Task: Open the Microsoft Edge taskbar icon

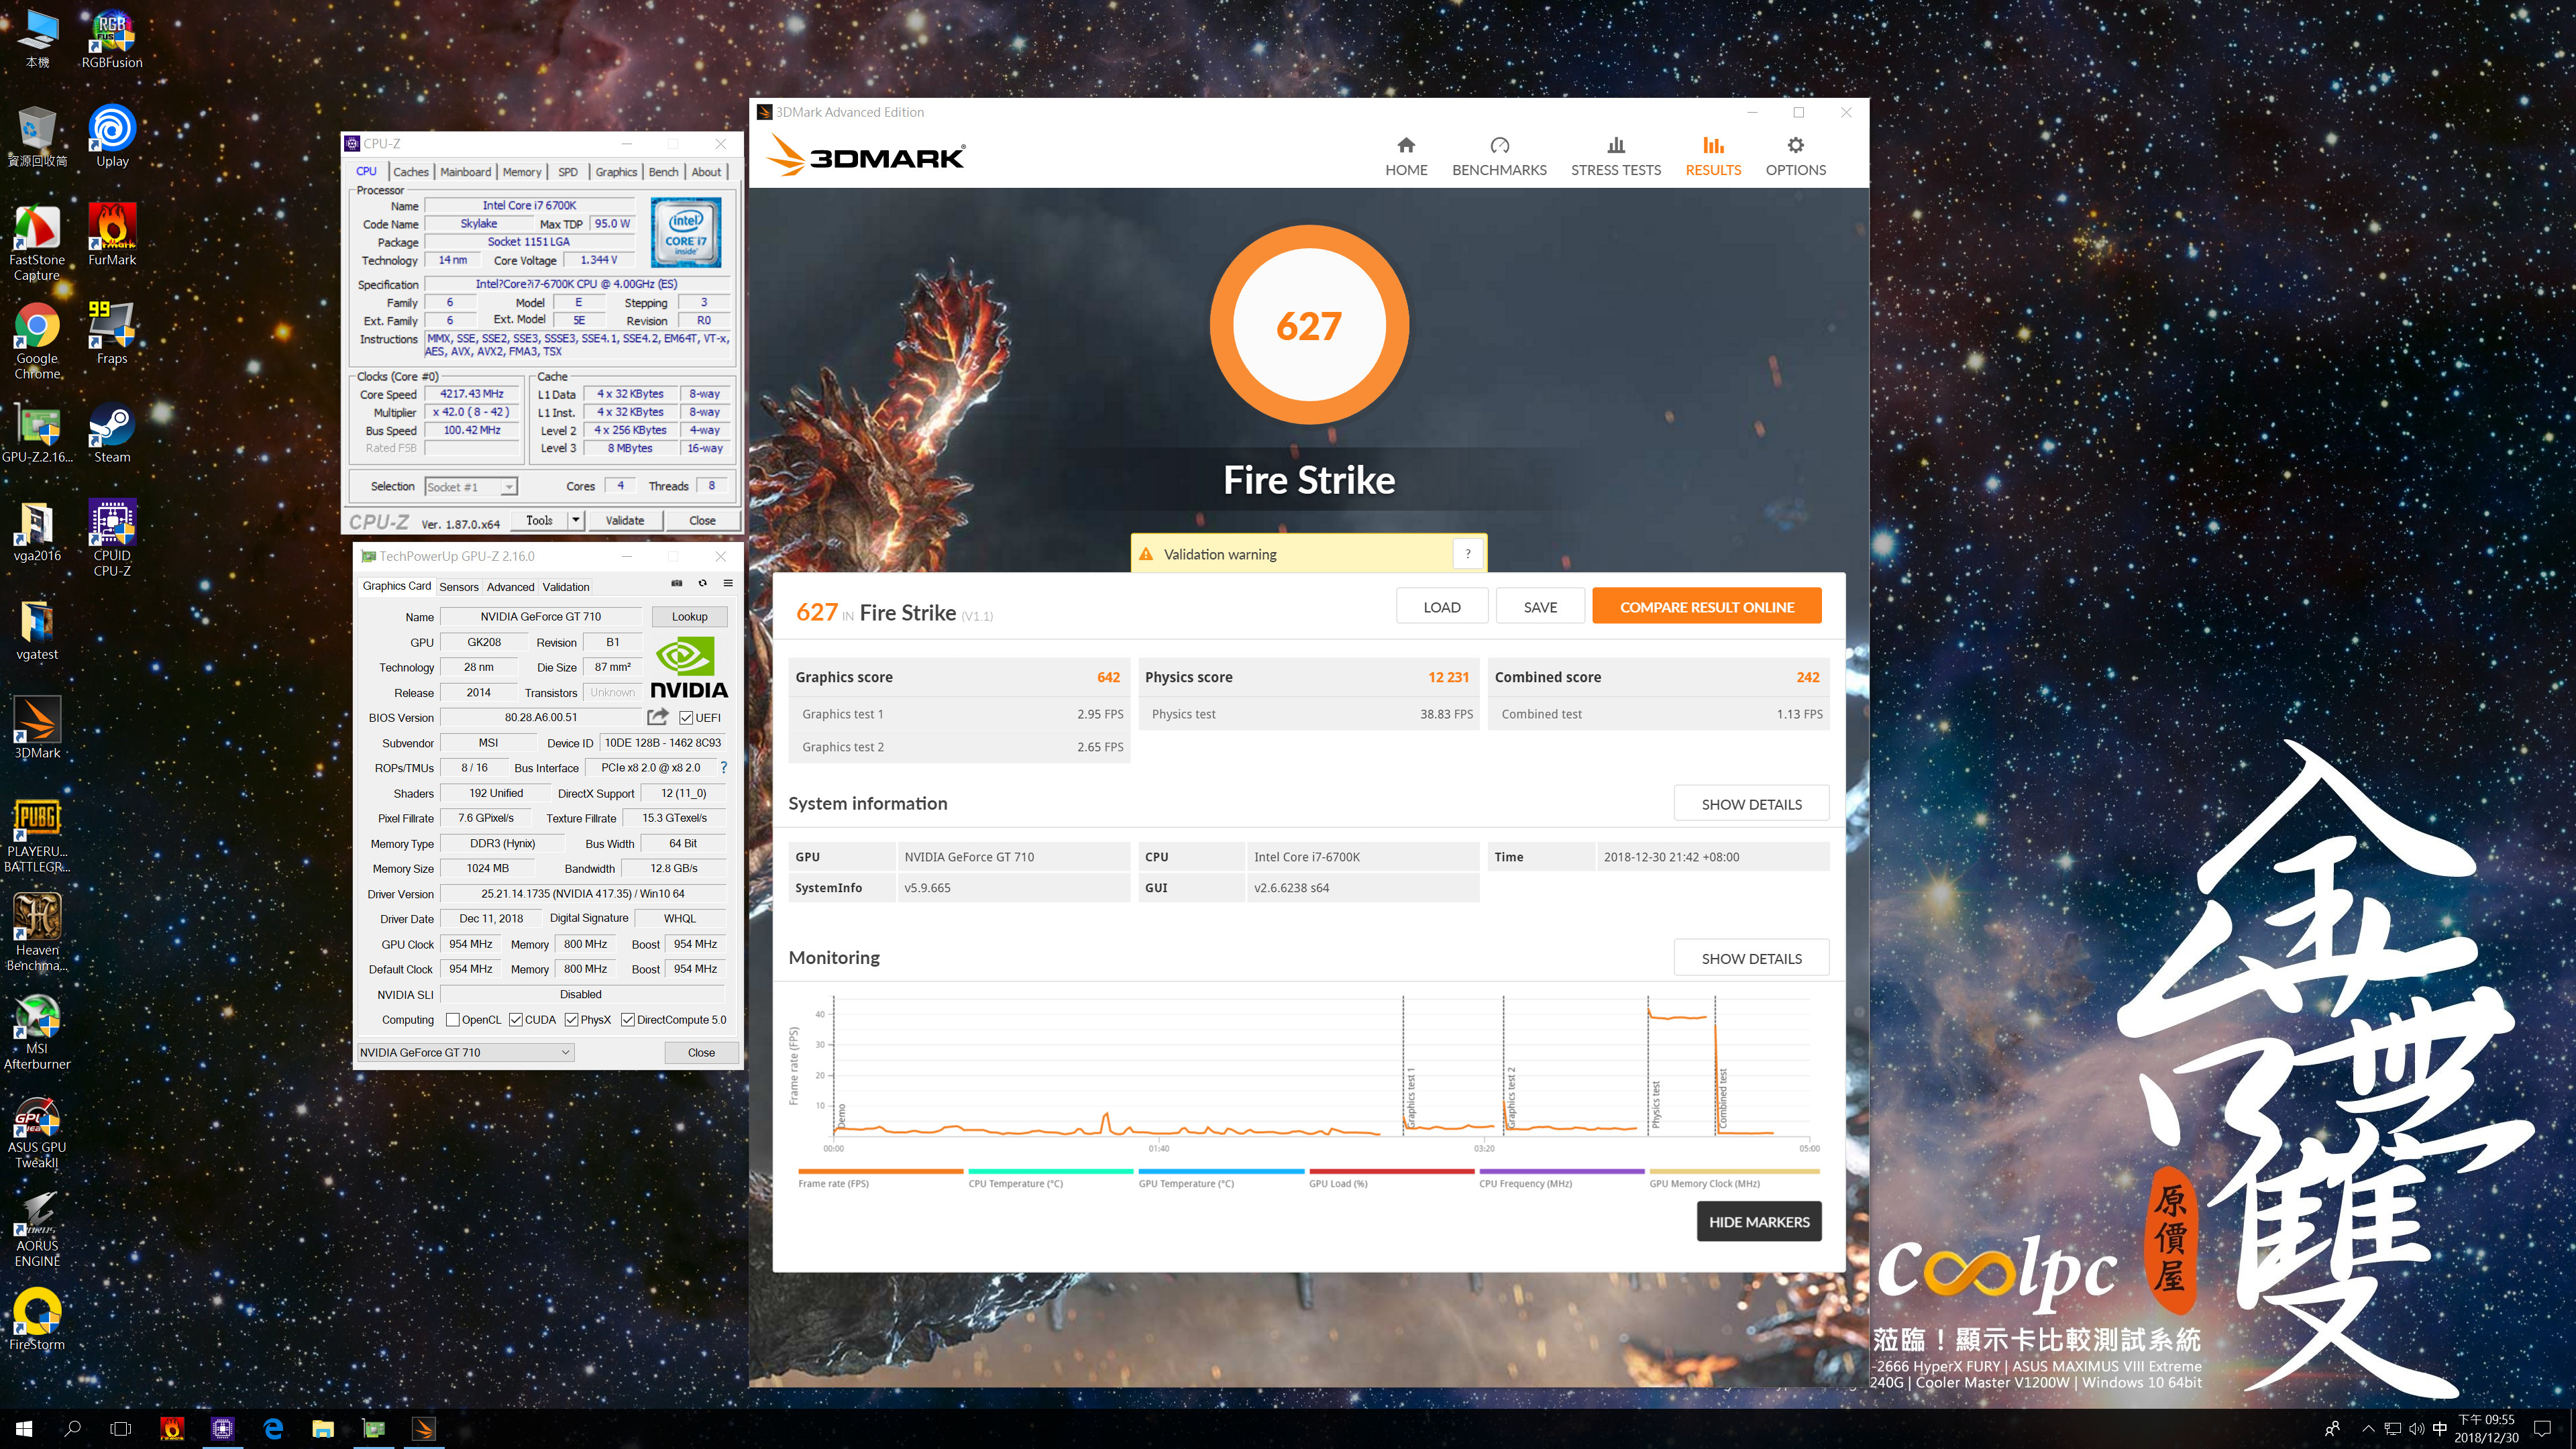Action: [x=273, y=1429]
